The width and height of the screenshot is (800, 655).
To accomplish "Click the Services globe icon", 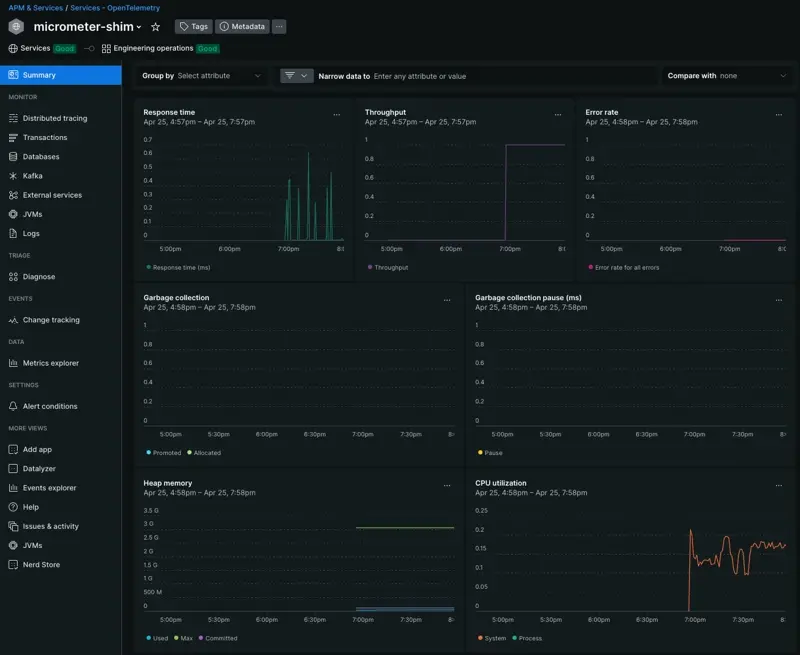I will click(13, 48).
